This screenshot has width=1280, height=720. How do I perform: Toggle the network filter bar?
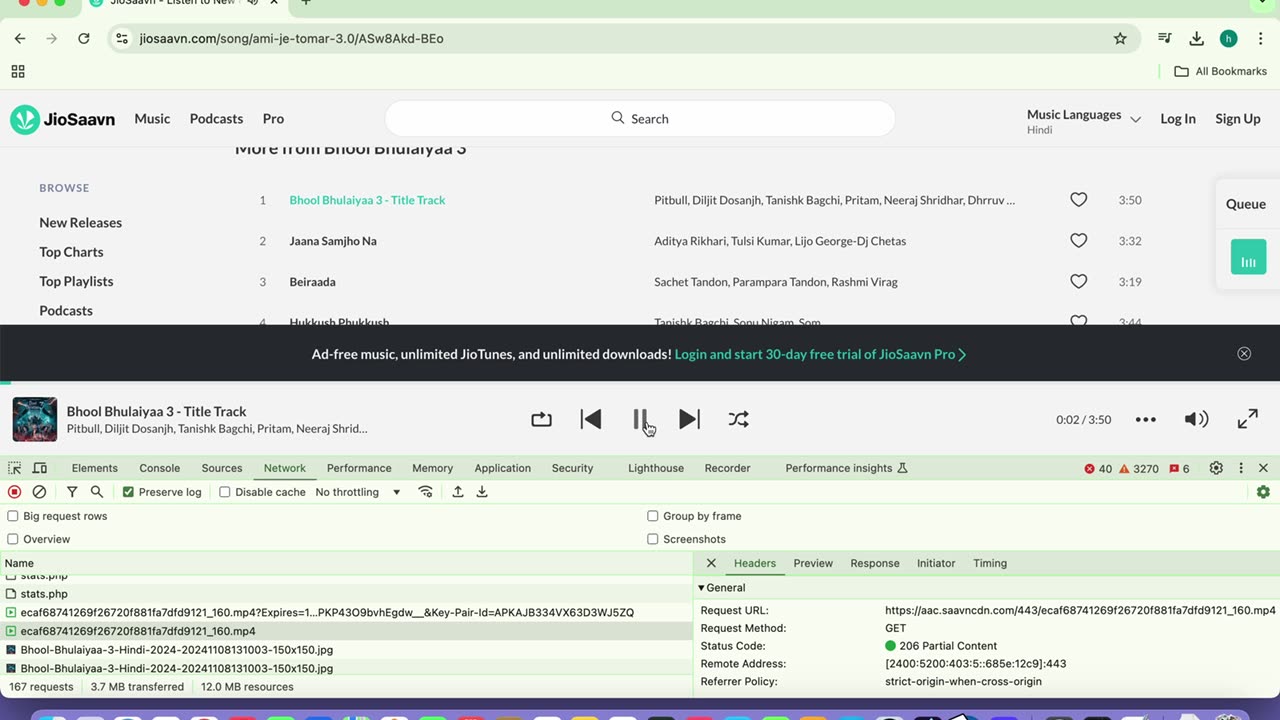[x=72, y=492]
